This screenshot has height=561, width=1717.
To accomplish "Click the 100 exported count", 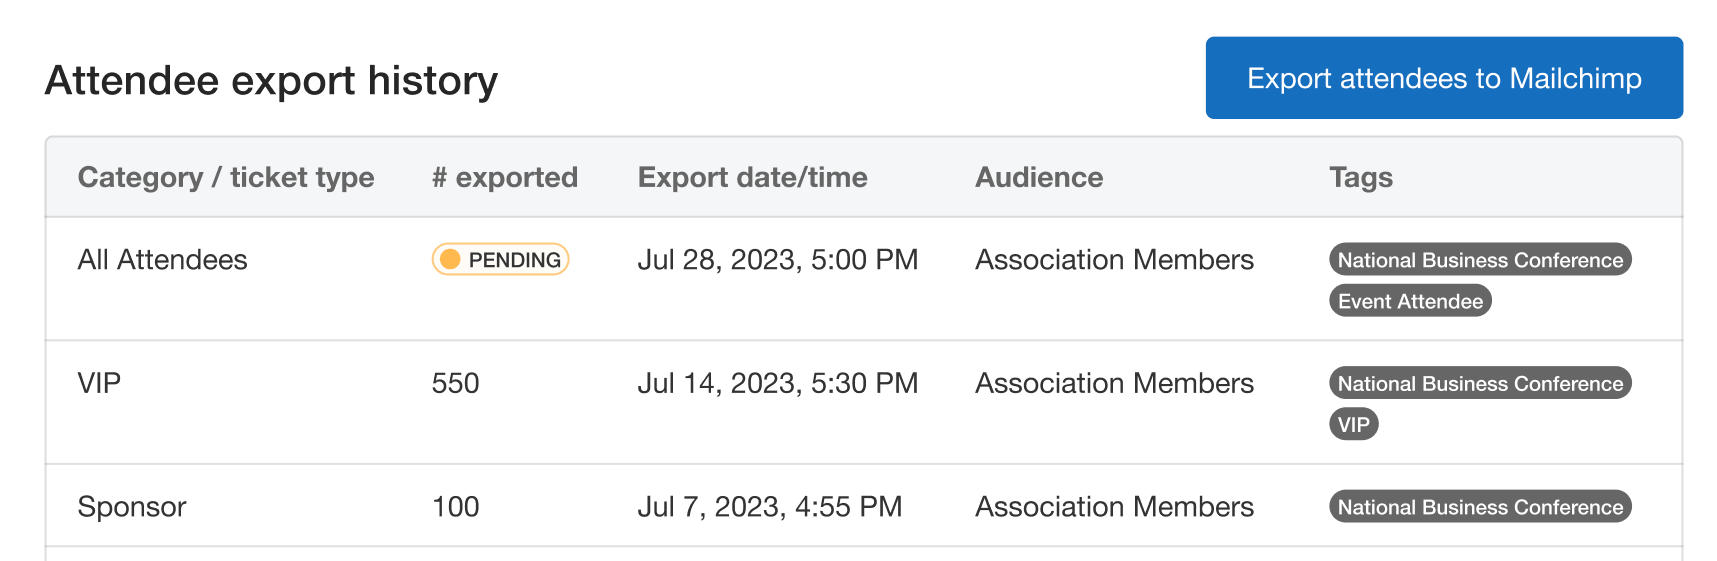I will click(x=455, y=507).
